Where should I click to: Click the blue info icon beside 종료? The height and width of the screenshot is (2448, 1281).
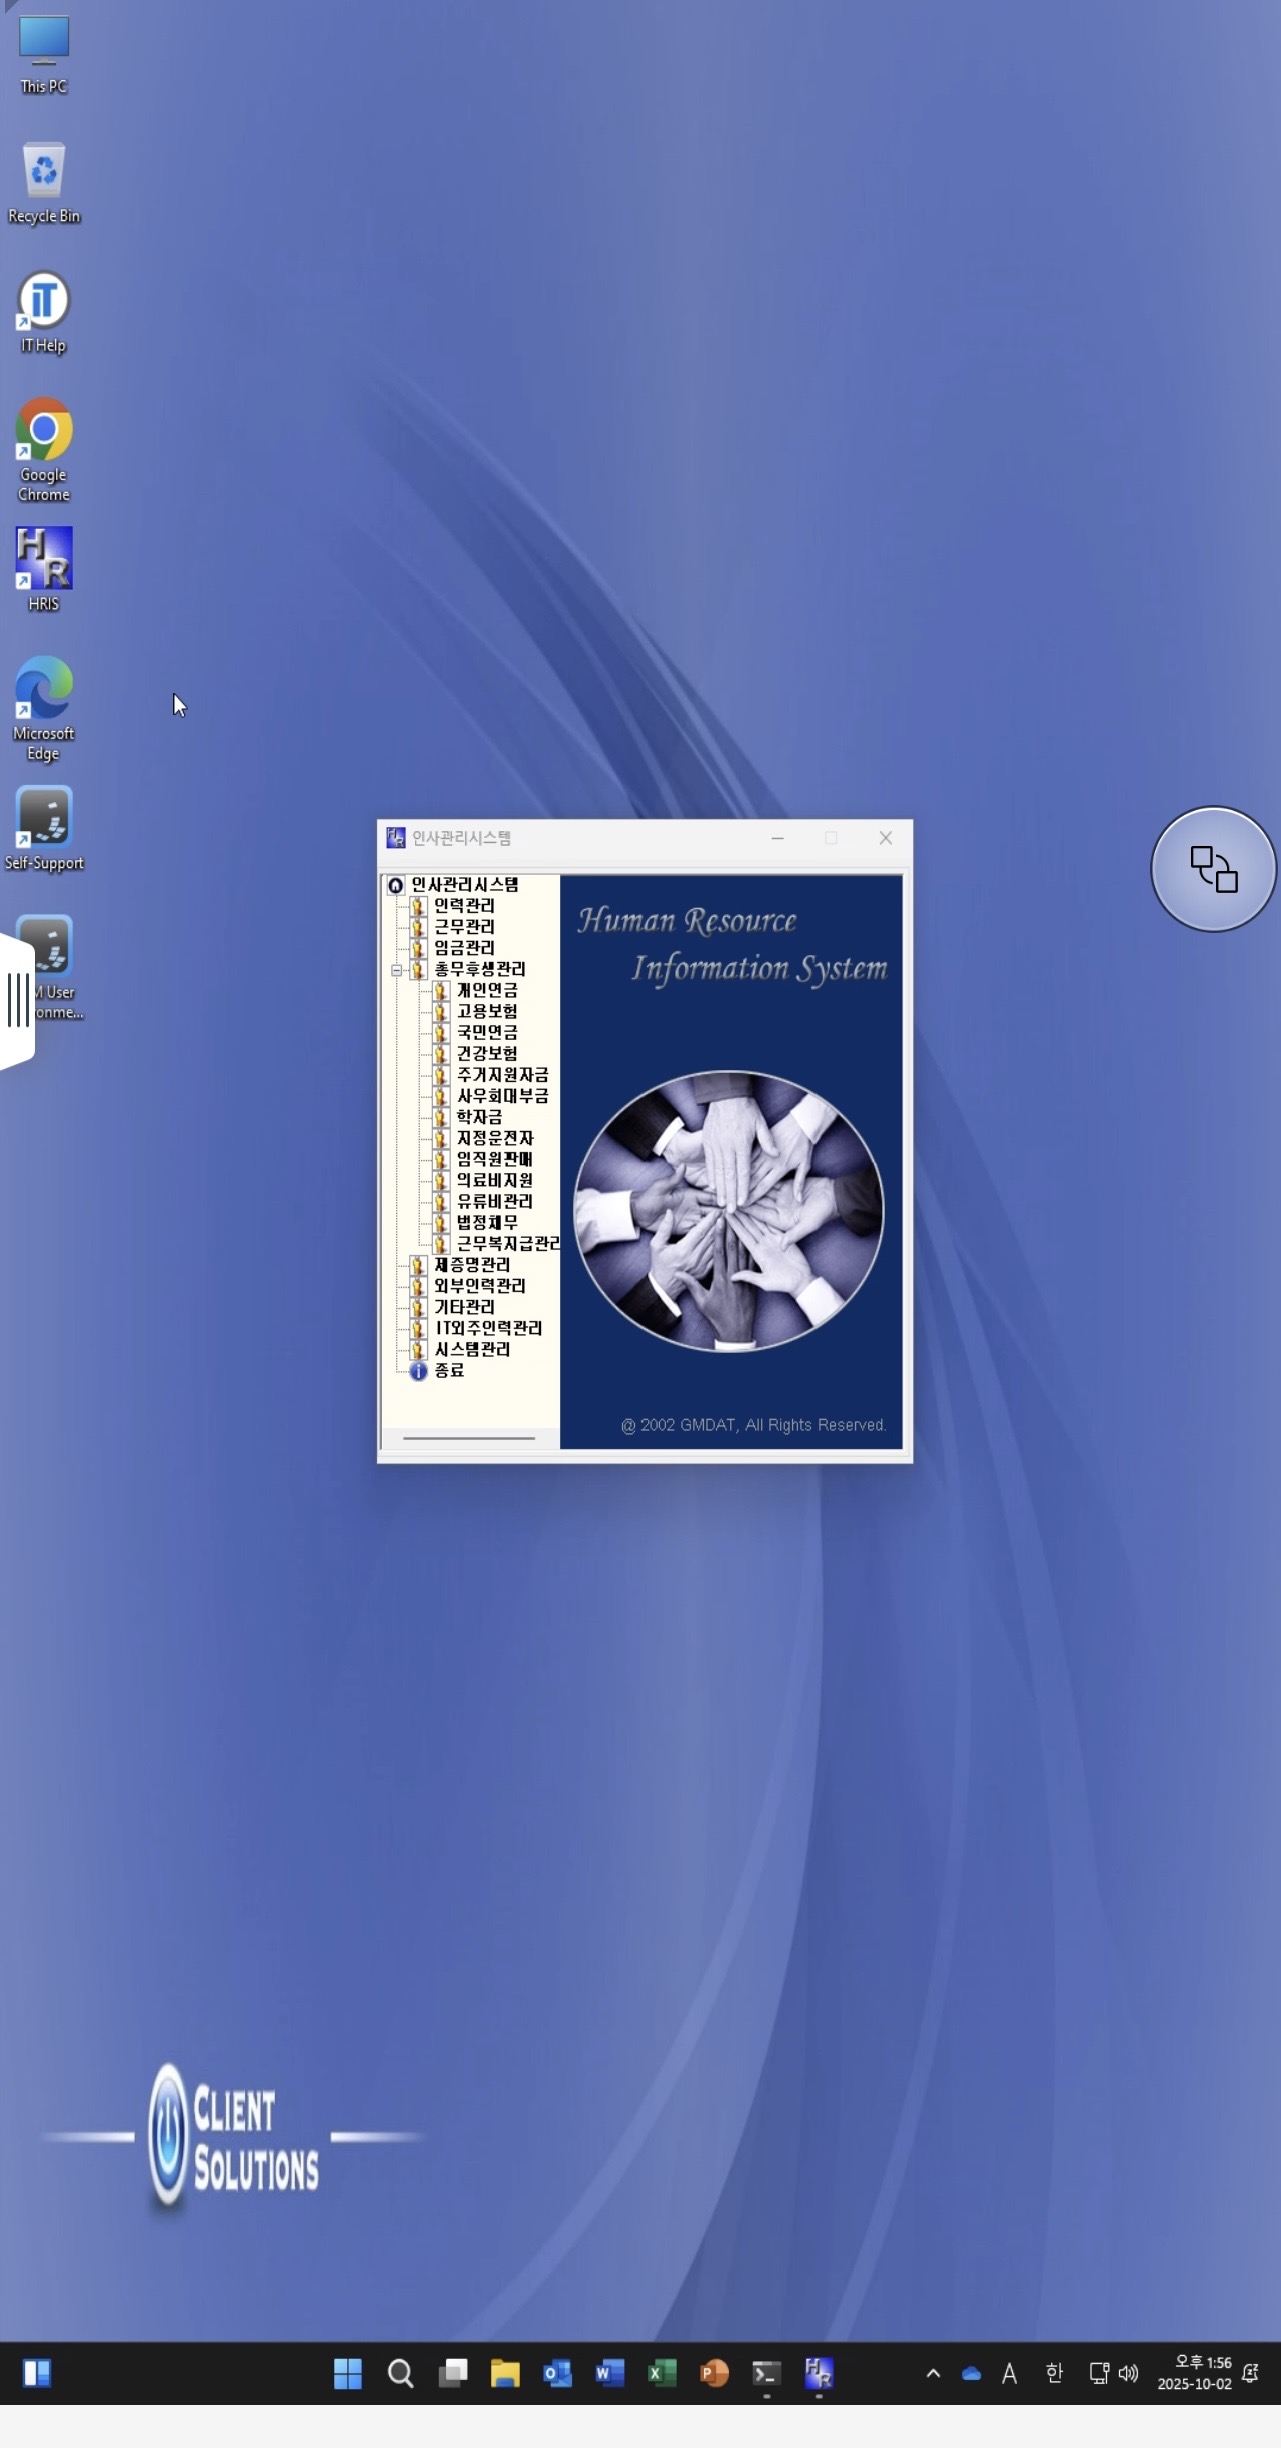tap(418, 1371)
